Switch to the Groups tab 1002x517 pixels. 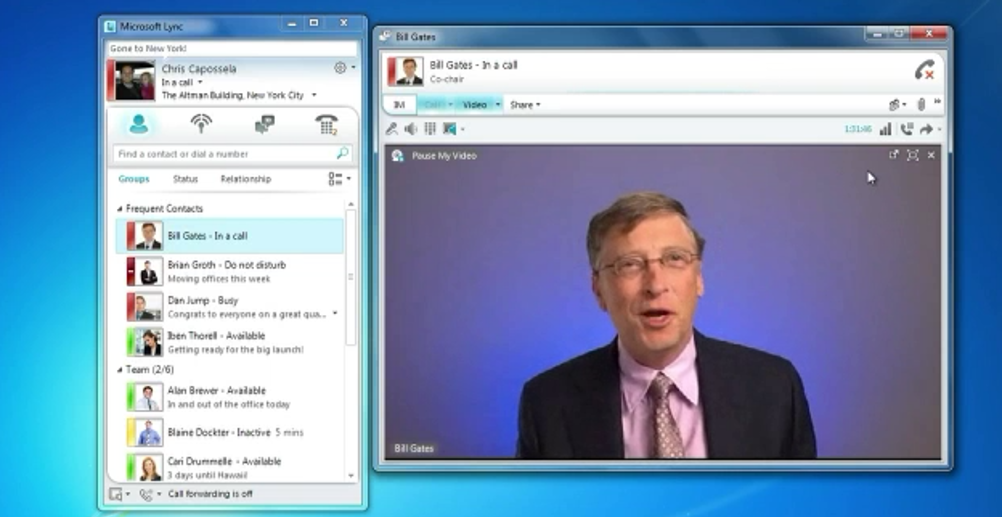(x=134, y=179)
